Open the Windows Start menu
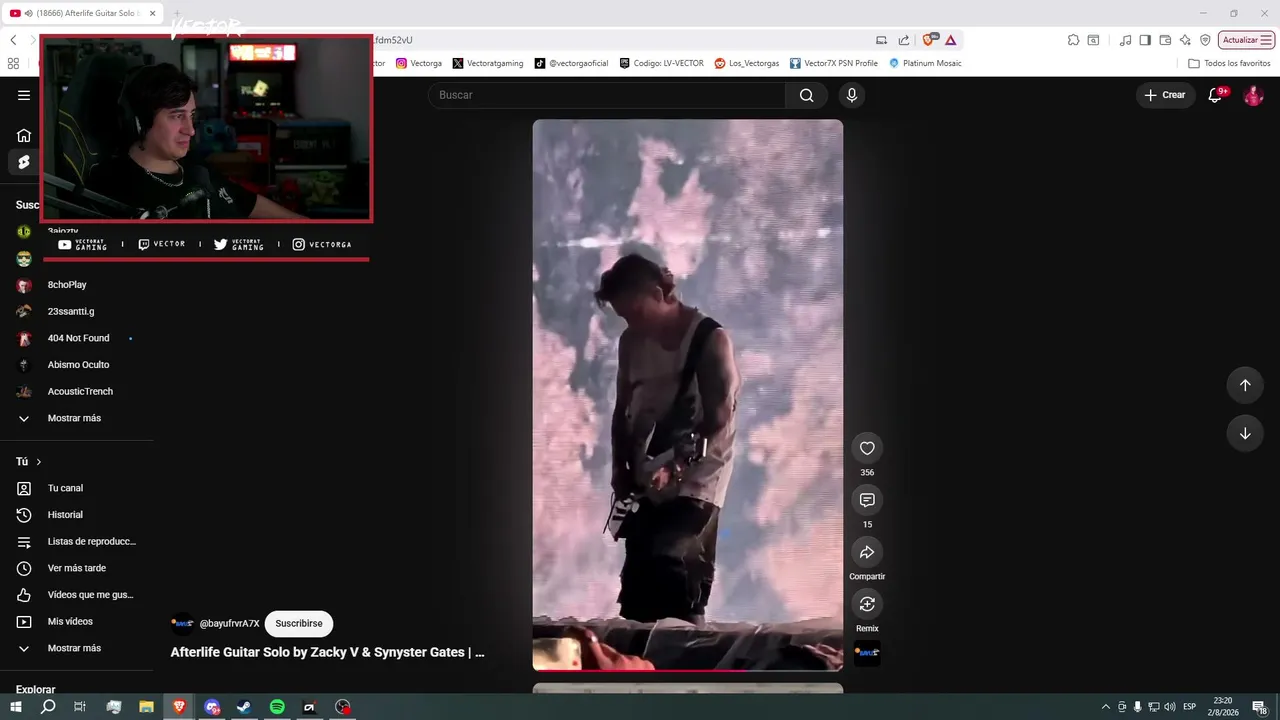Screen dimensions: 1280x720 (16, 707)
